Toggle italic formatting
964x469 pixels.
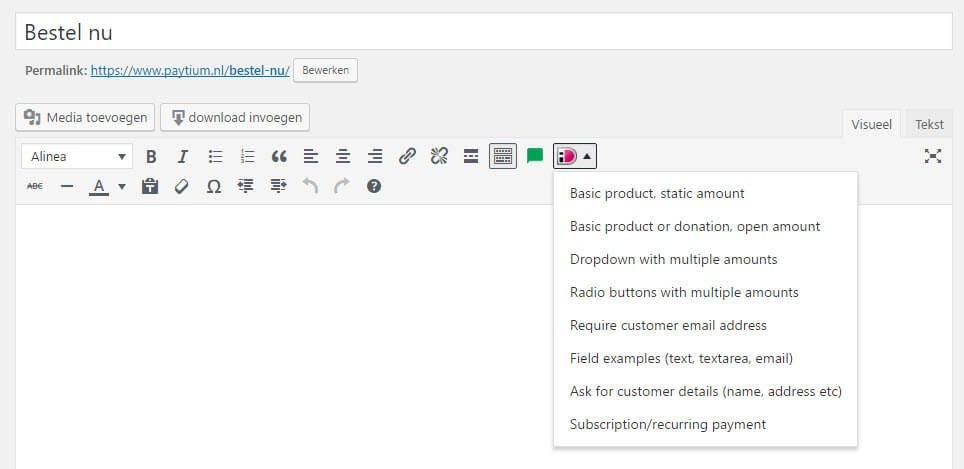tap(183, 156)
